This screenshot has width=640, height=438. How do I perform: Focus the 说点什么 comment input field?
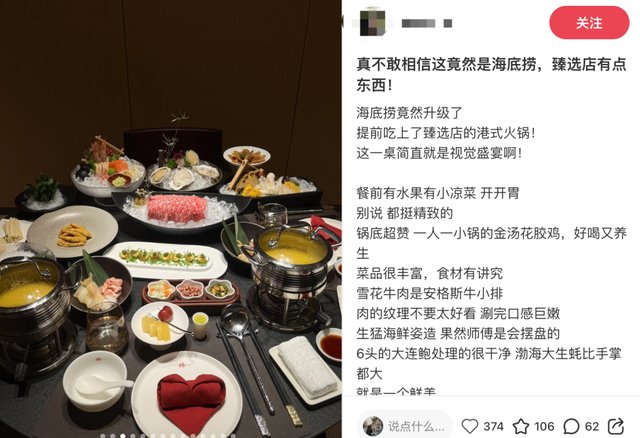[405, 427]
